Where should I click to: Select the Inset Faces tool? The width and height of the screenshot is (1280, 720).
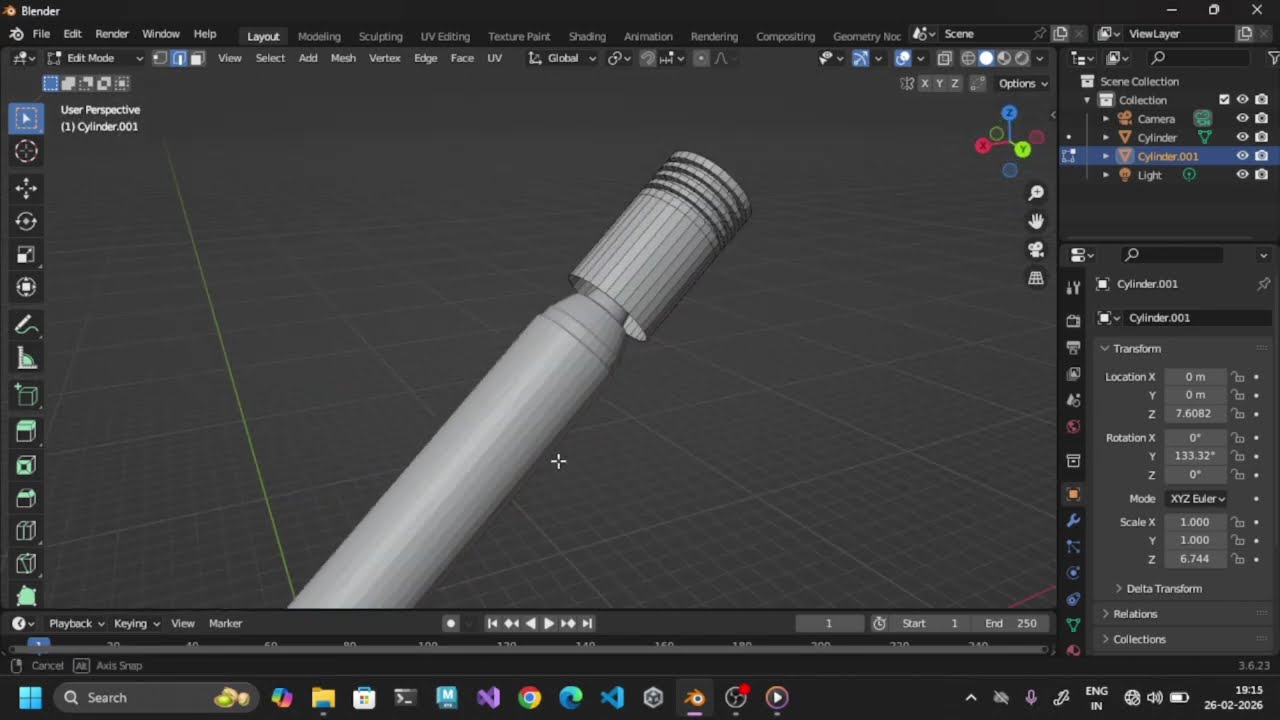pyautogui.click(x=26, y=465)
